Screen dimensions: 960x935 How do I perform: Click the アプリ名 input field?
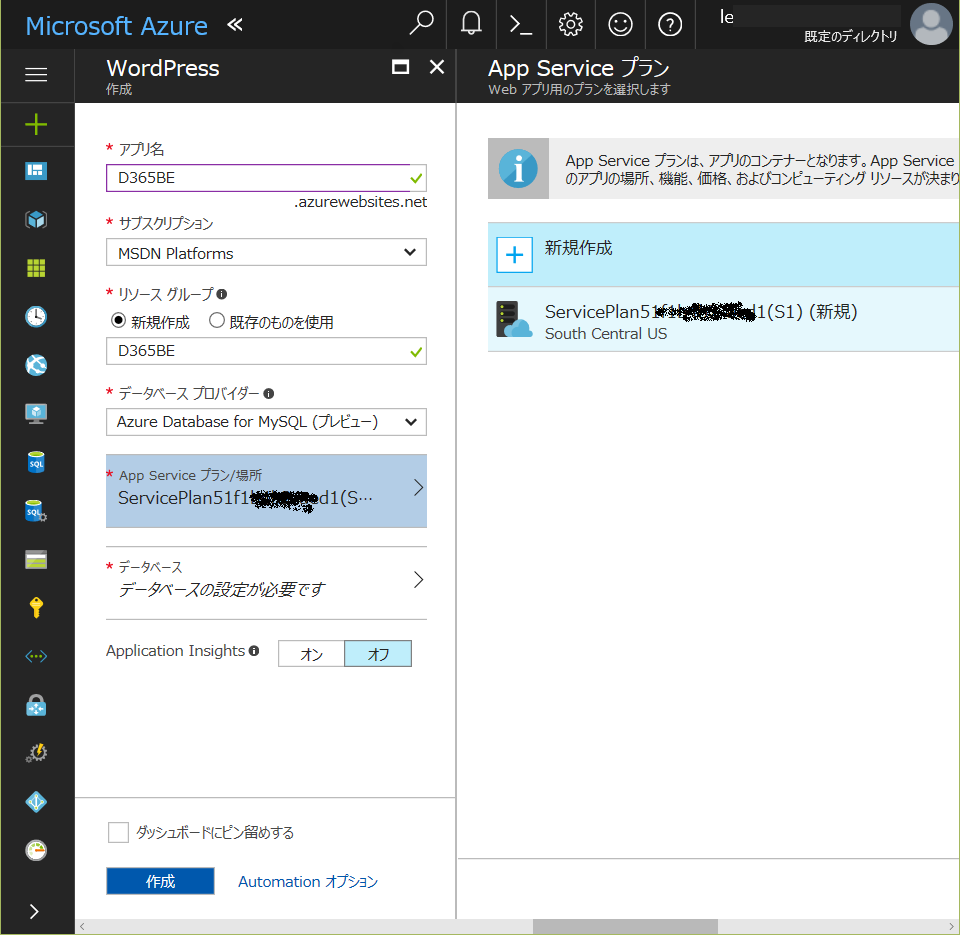tap(266, 178)
